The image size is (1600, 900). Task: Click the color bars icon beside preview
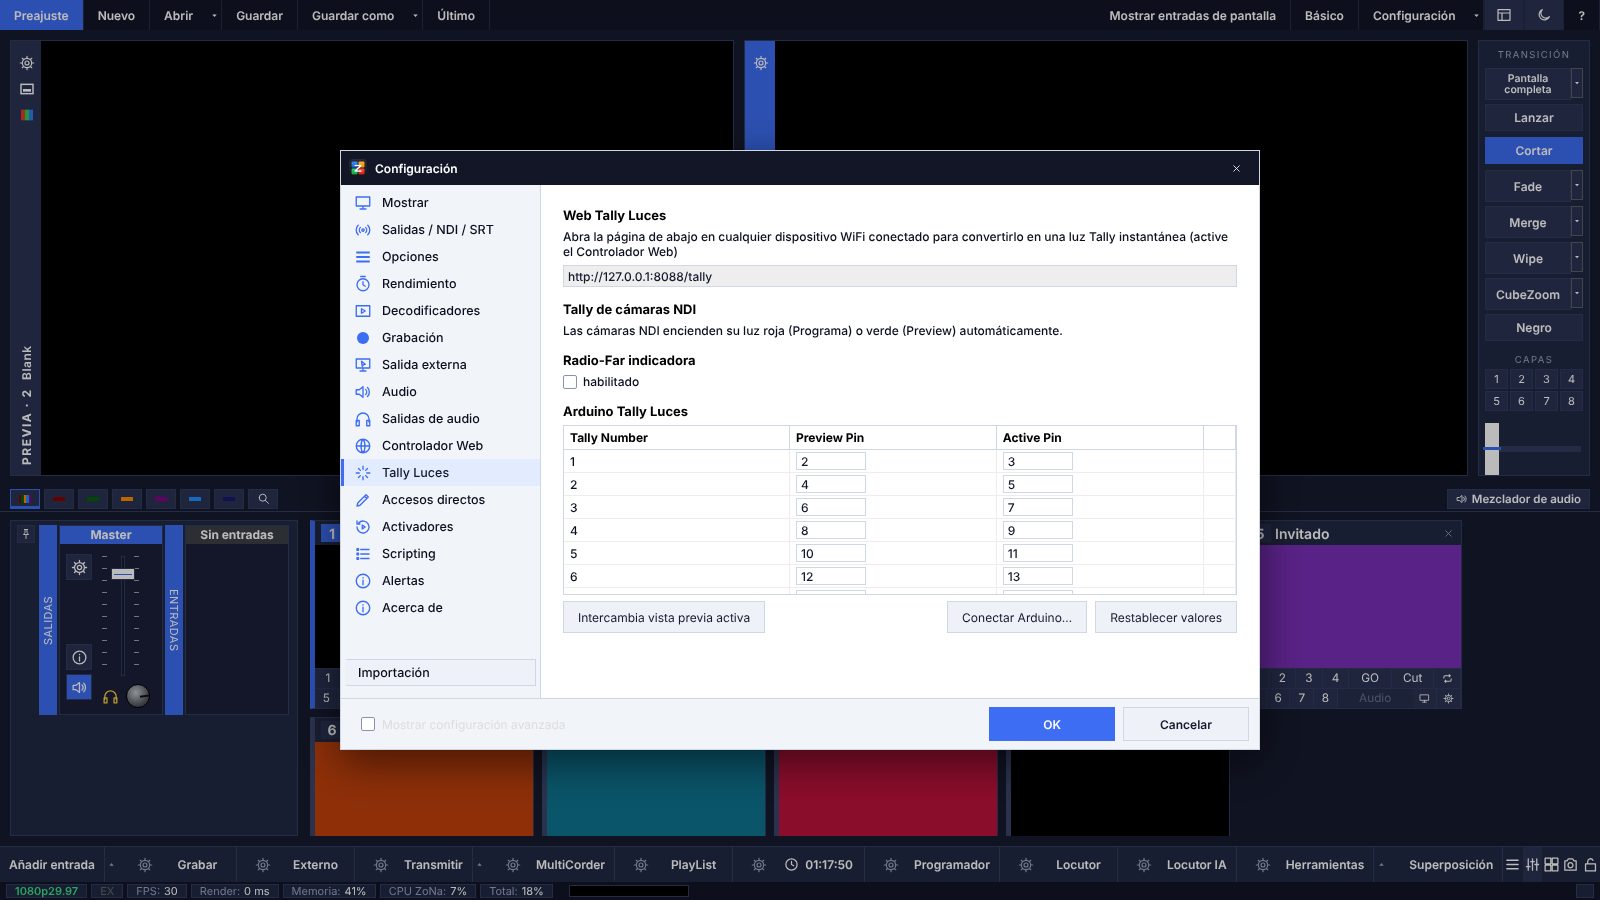click(x=27, y=115)
